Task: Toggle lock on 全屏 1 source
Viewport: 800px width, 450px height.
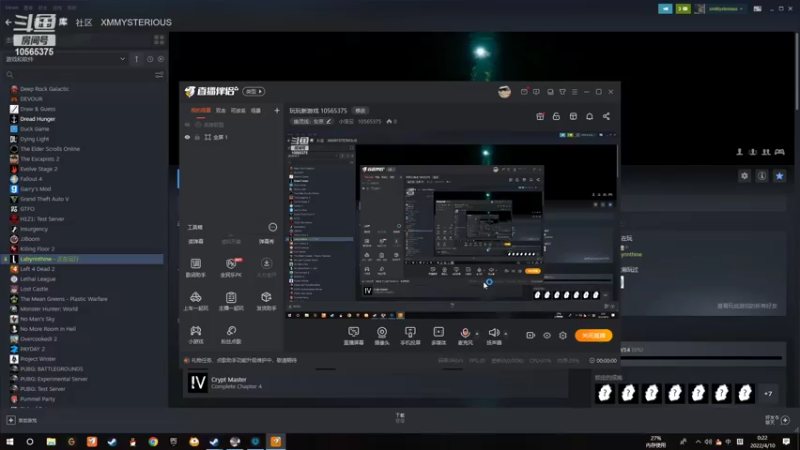Action: click(197, 137)
